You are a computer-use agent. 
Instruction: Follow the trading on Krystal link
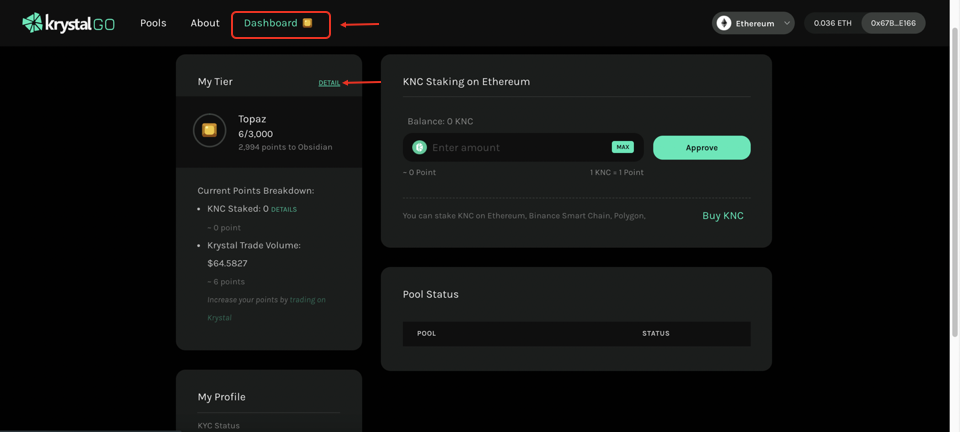tap(307, 300)
